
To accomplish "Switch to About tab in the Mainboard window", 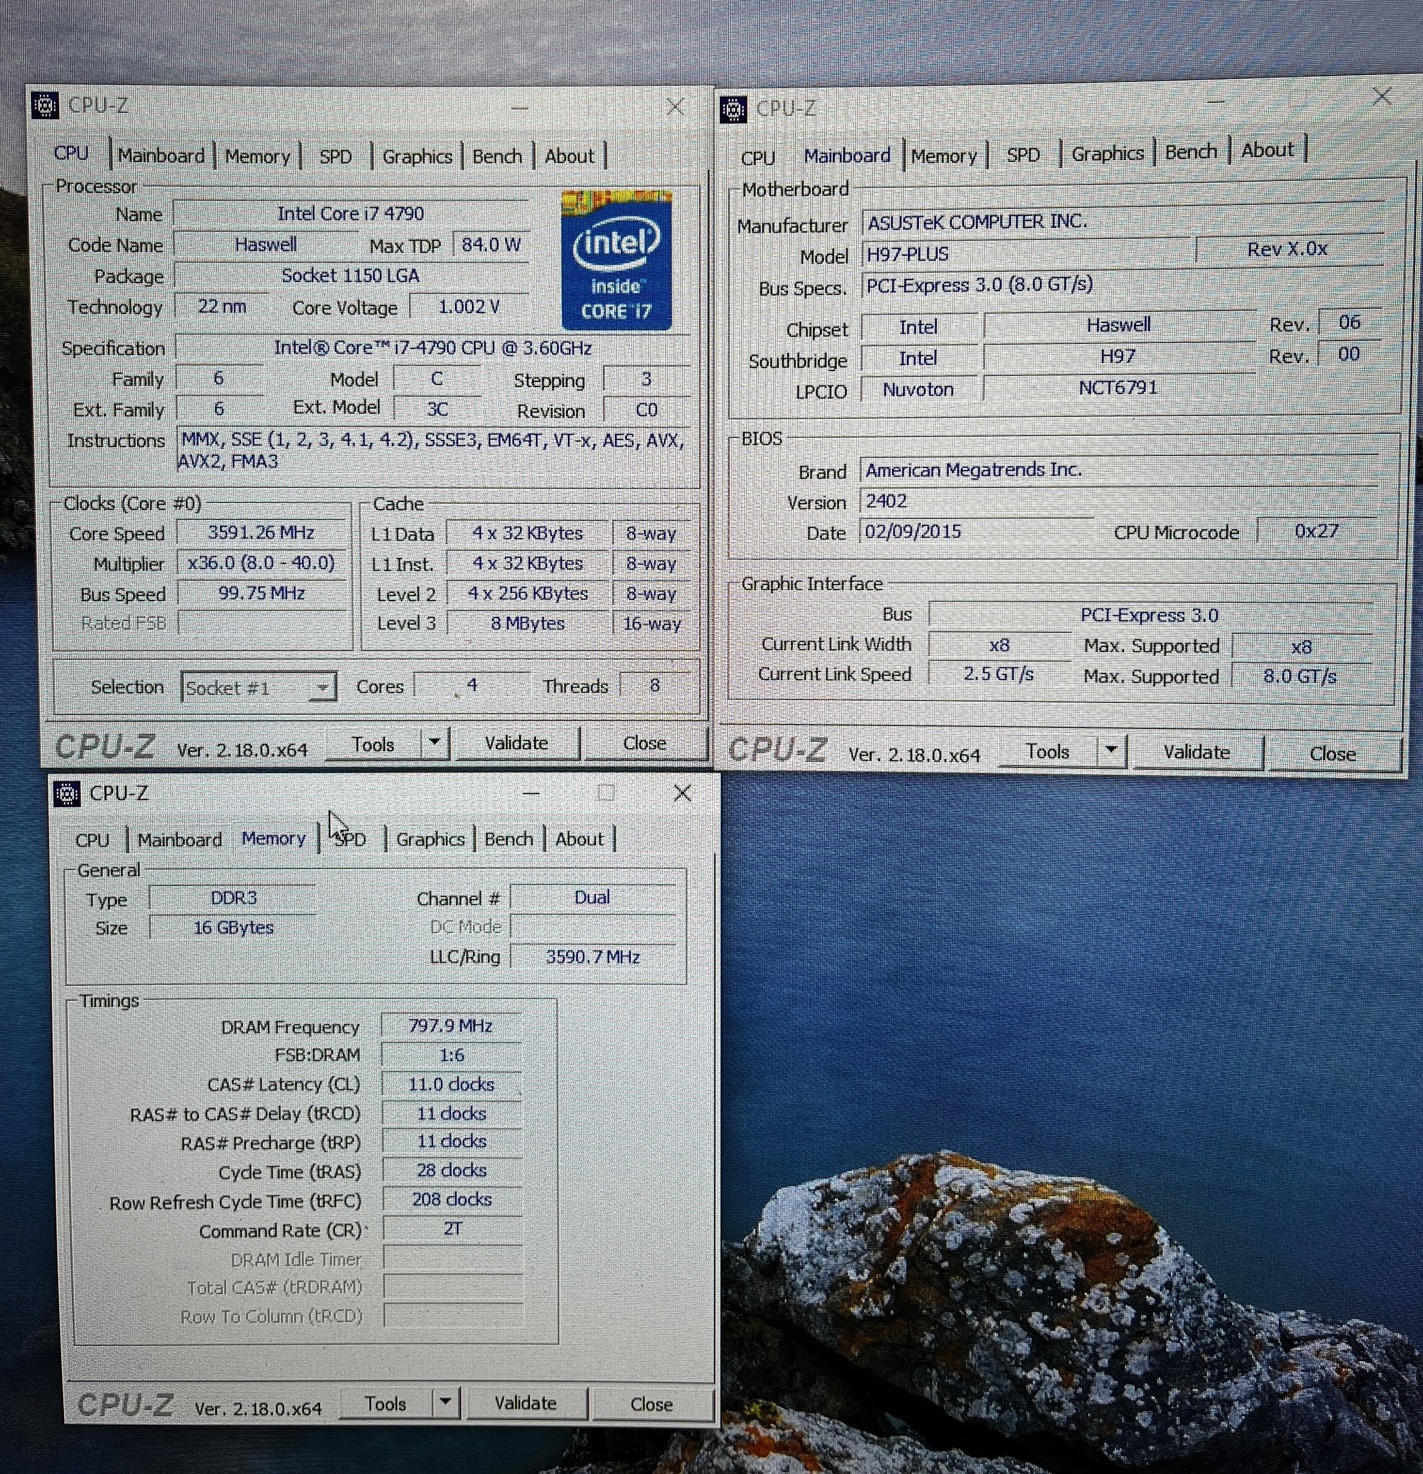I will click(x=1267, y=150).
